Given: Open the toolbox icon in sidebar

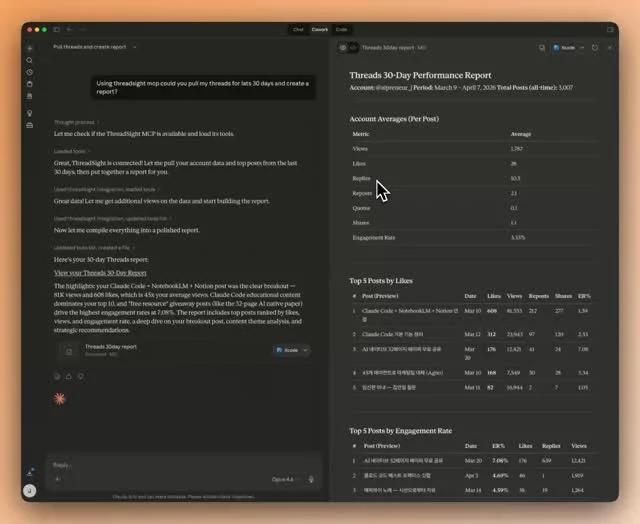Looking at the screenshot, I should [x=29, y=125].
